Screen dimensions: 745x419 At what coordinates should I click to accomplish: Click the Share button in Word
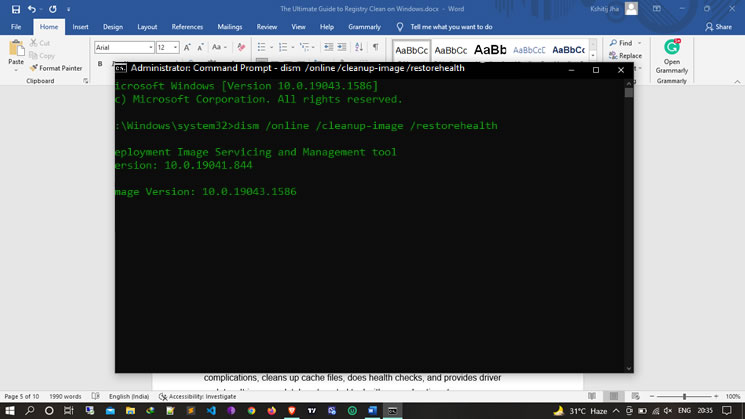718,27
